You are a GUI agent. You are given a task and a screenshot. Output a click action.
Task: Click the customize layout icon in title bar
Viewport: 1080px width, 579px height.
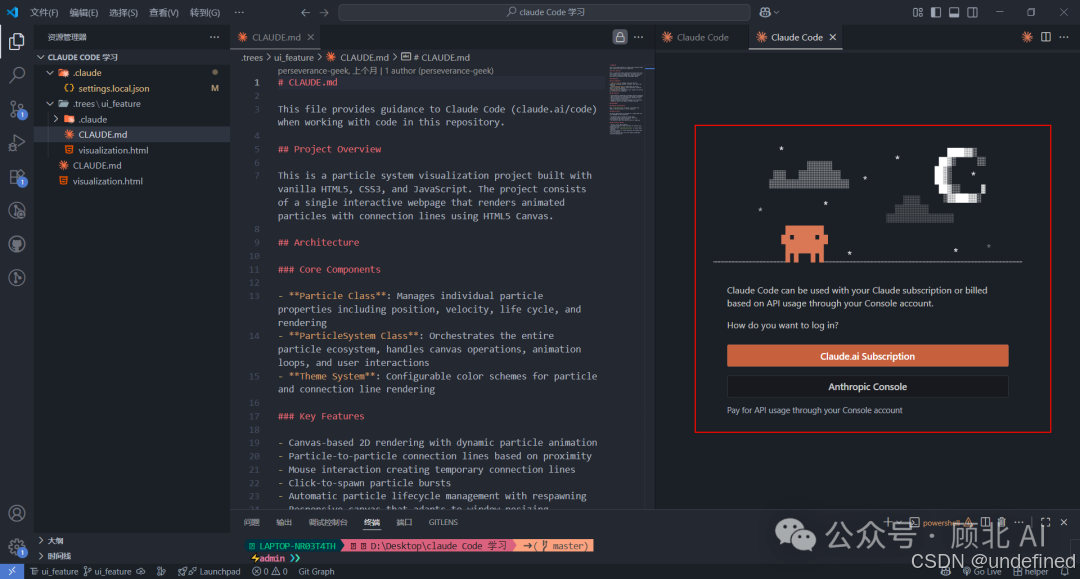917,12
